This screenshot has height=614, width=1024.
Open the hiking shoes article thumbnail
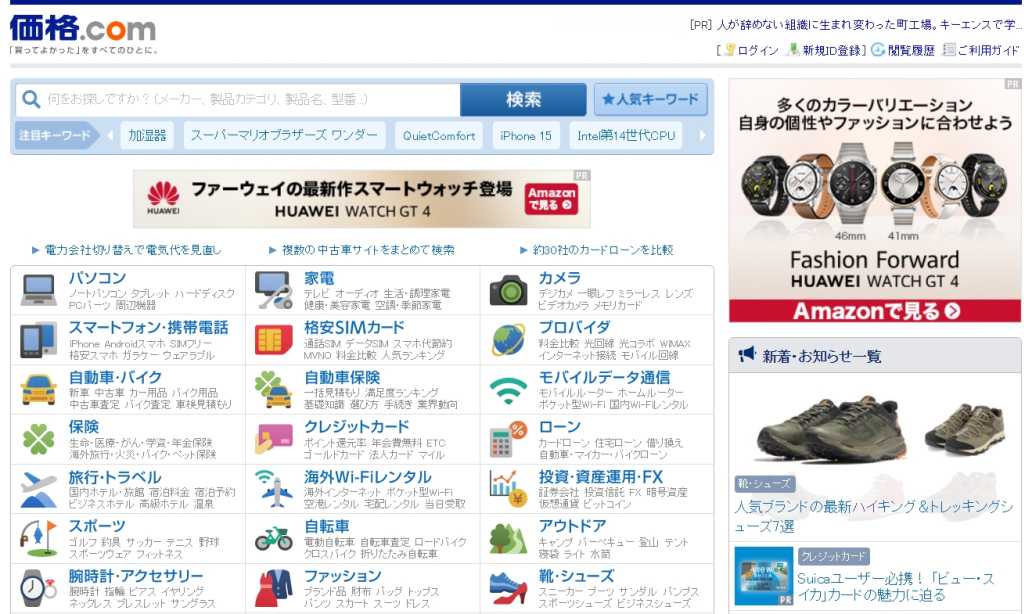(875, 425)
